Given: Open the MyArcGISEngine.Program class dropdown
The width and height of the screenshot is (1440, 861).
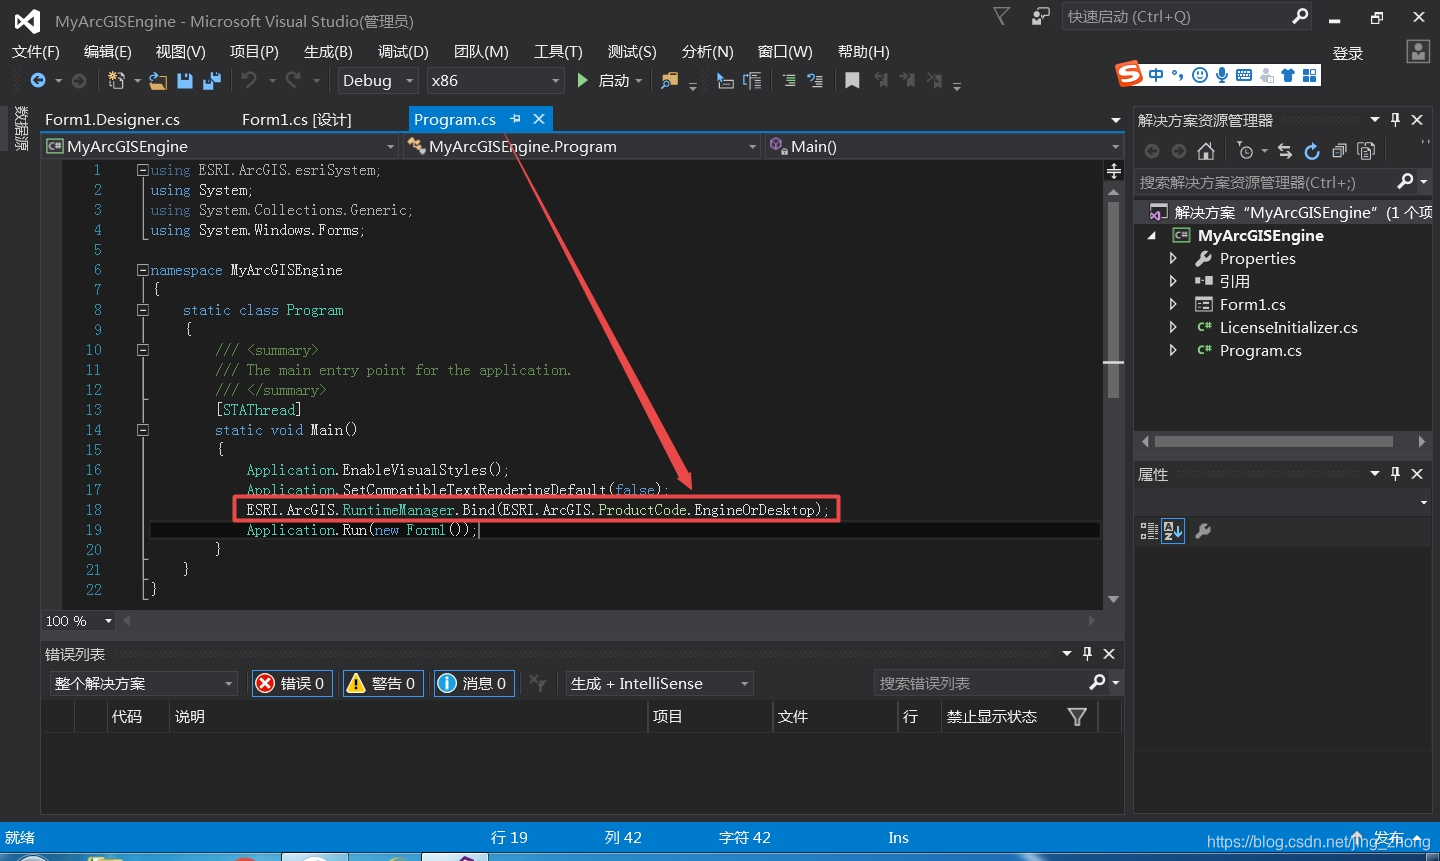Looking at the screenshot, I should [x=582, y=147].
